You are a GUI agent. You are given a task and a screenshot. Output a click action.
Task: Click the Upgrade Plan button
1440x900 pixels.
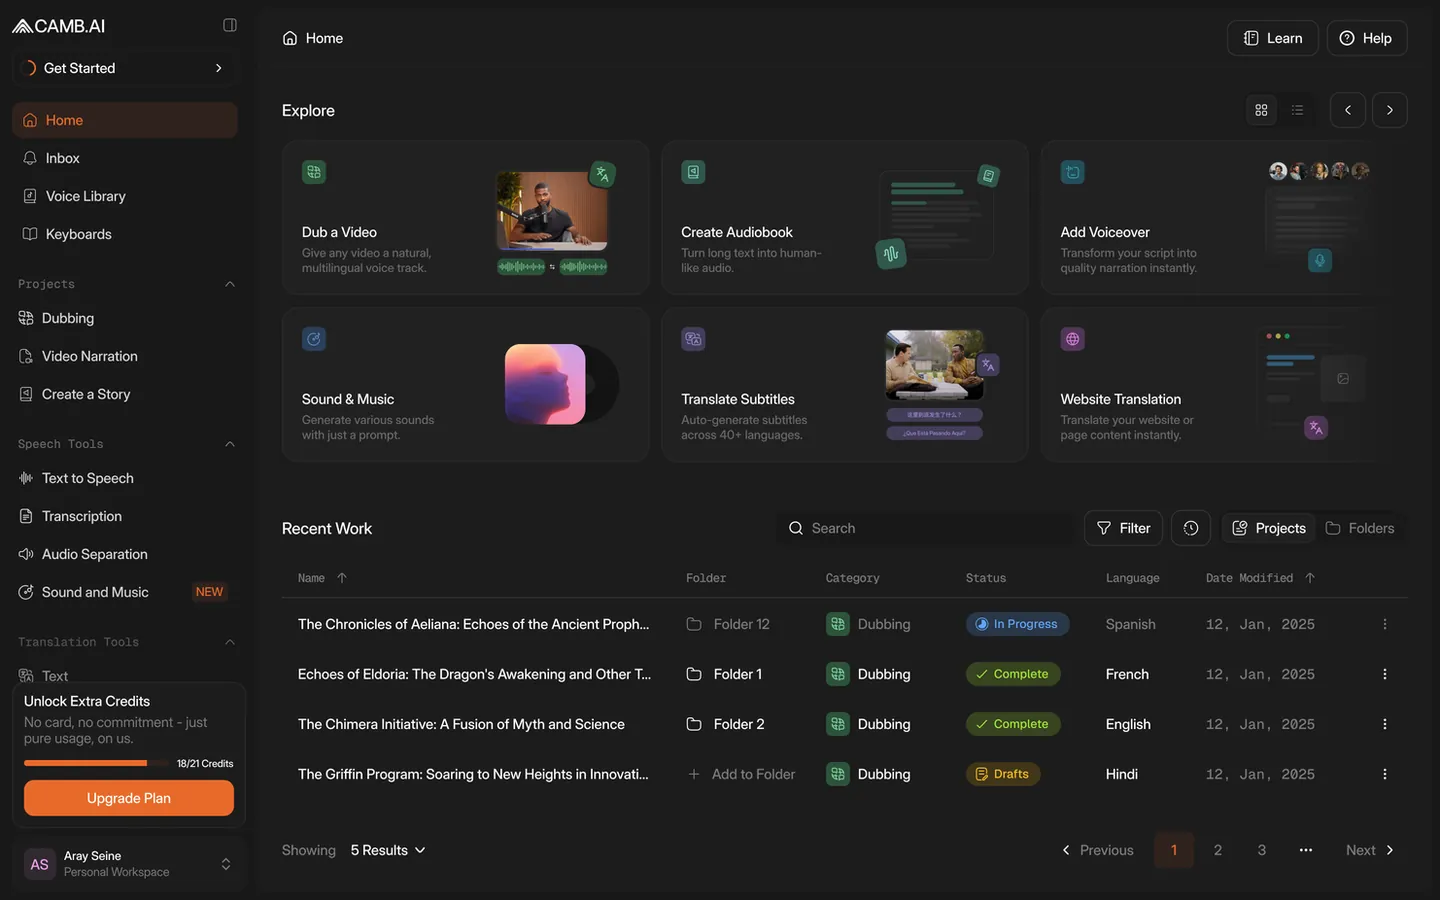tap(129, 798)
